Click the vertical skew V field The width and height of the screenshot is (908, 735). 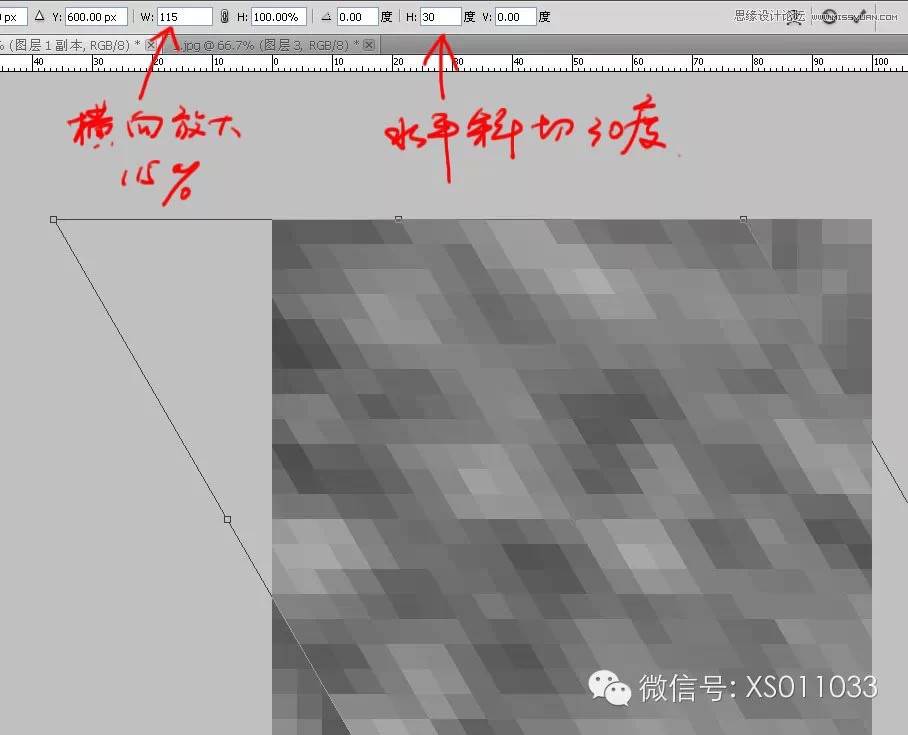tap(515, 17)
